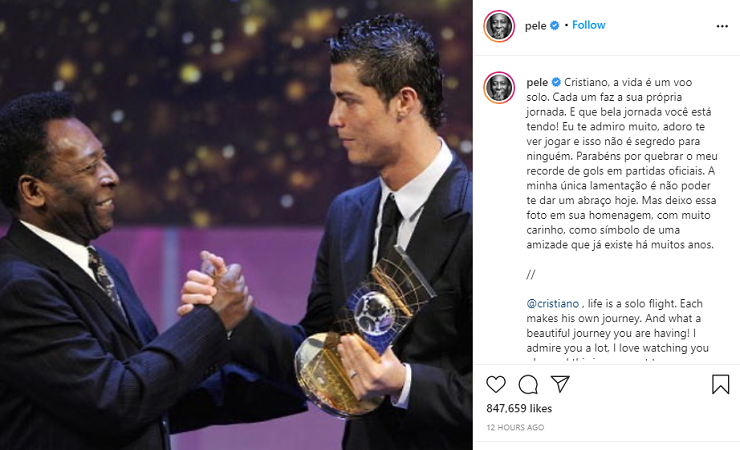Save the post with the bookmark icon
Image resolution: width=740 pixels, height=450 pixels.
(x=720, y=384)
